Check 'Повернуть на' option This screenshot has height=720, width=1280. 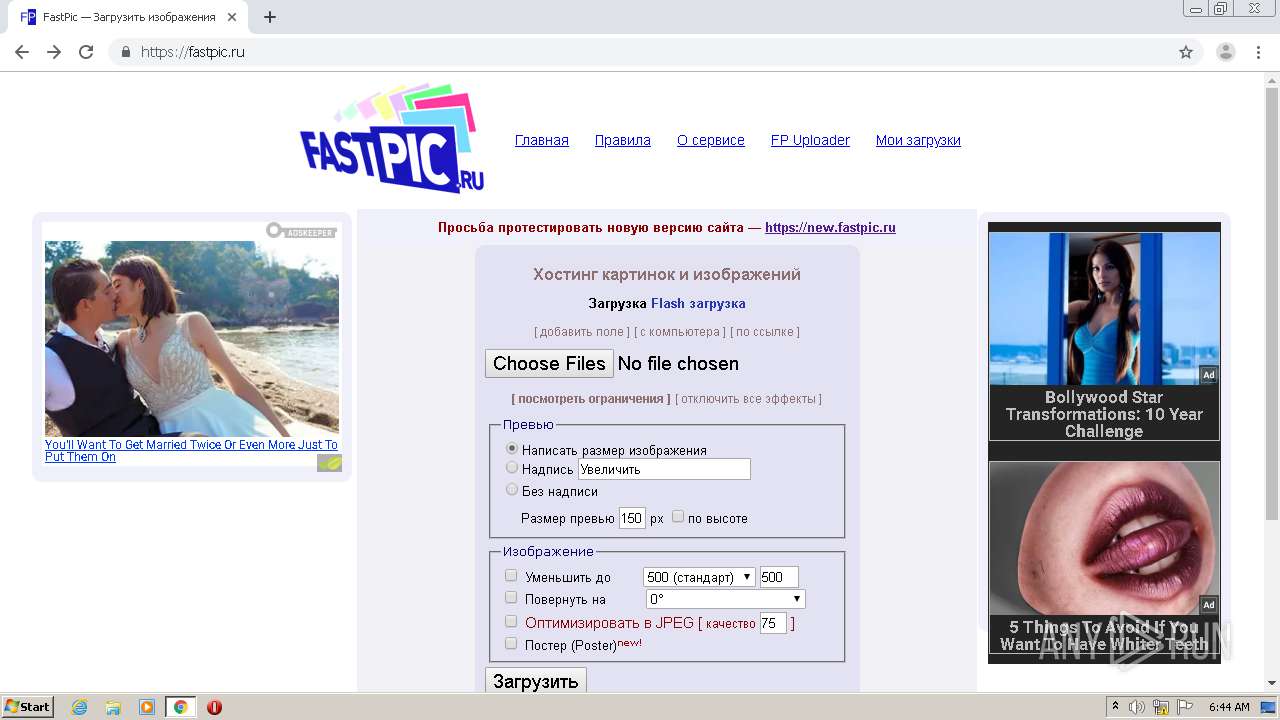click(x=511, y=598)
